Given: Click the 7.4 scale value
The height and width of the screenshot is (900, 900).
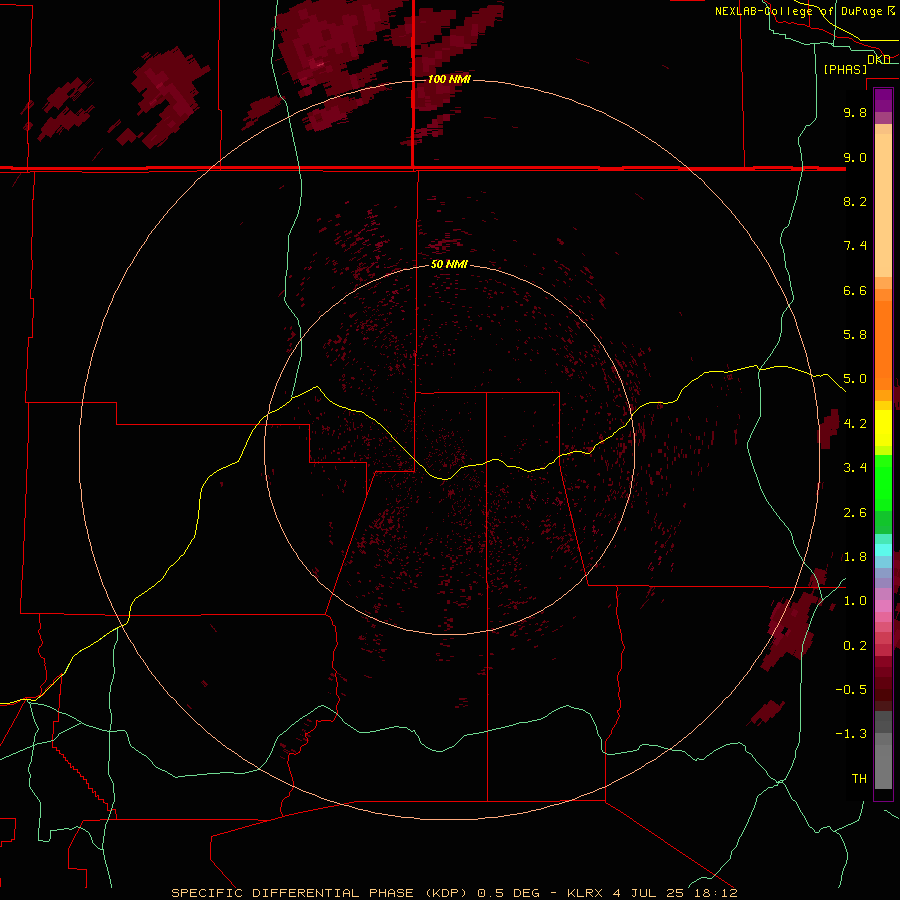Looking at the screenshot, I should click(x=855, y=246).
